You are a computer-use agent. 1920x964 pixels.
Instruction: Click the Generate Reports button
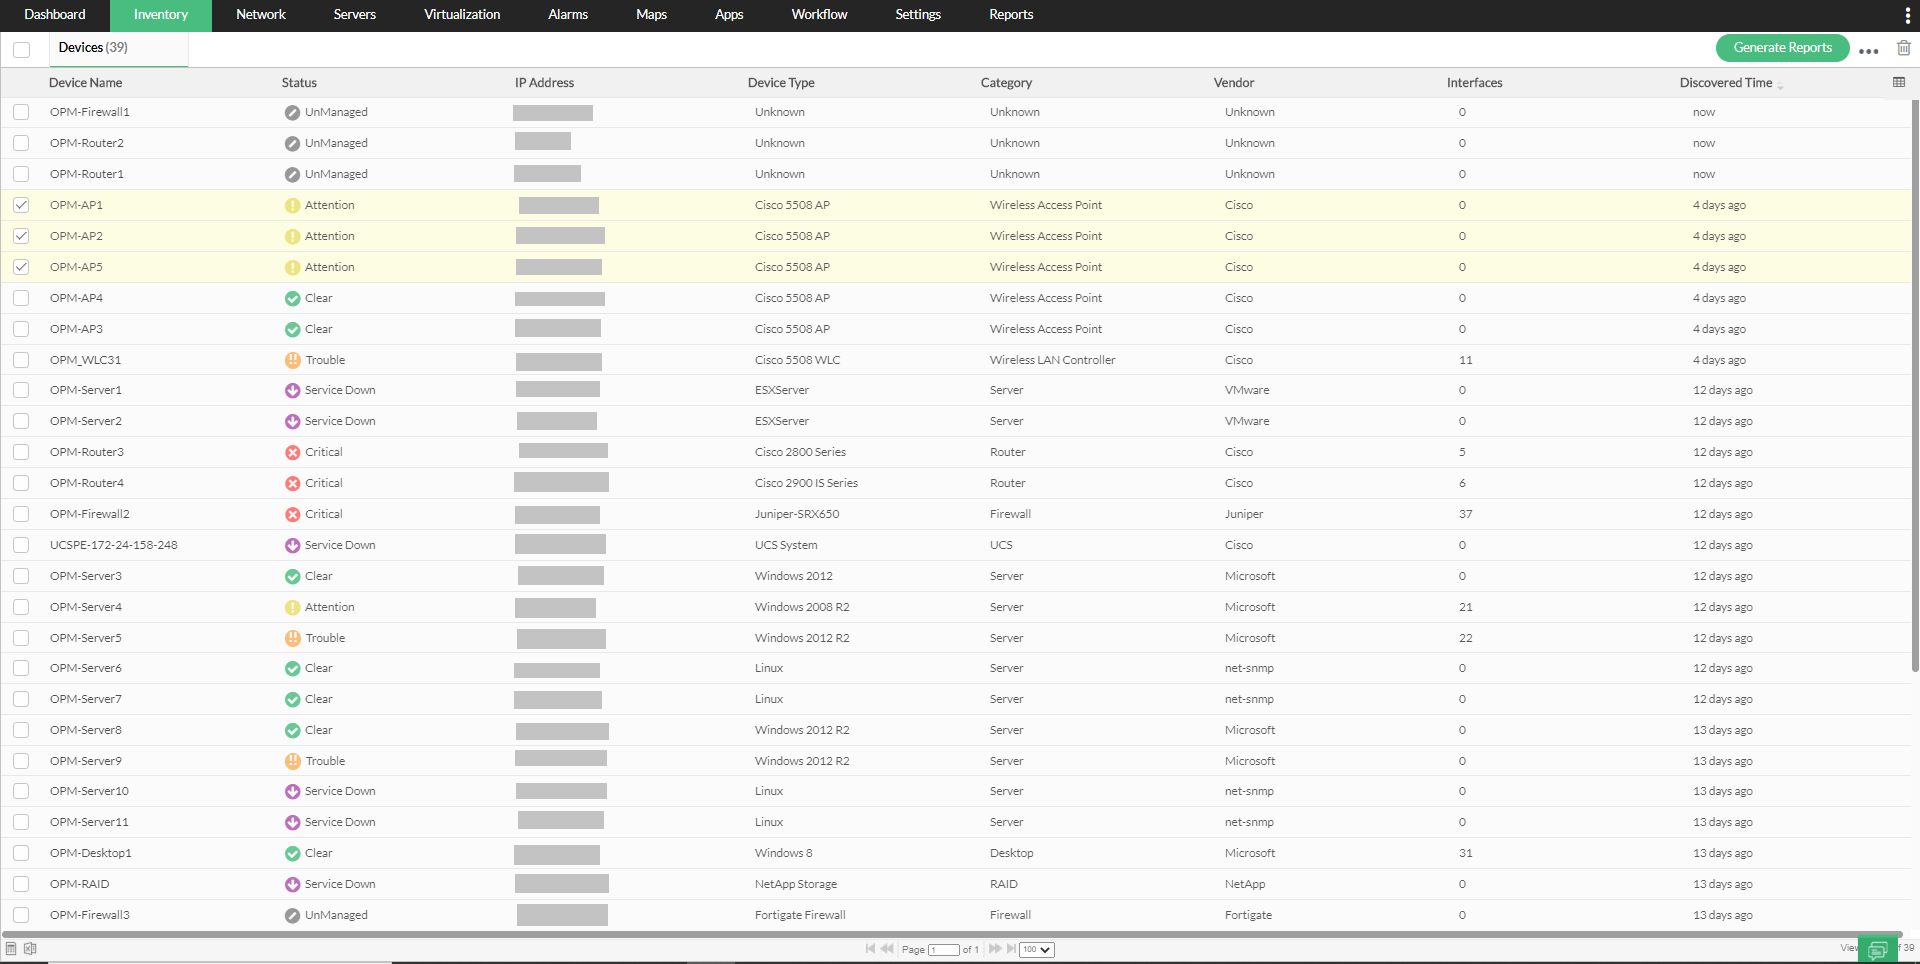coord(1782,47)
